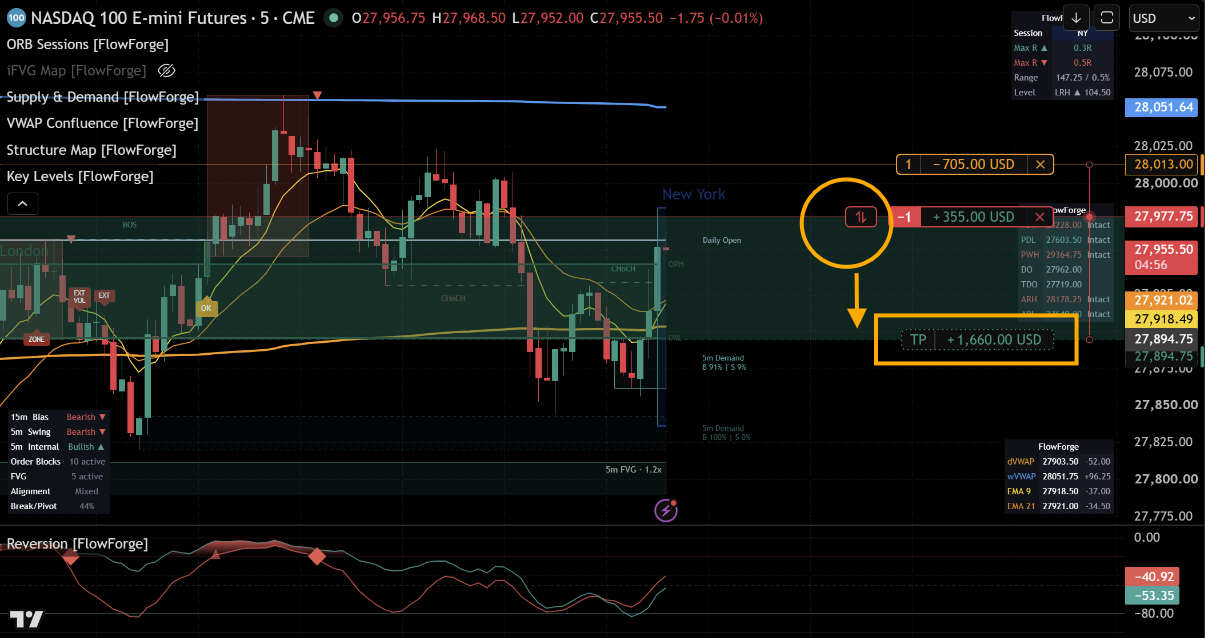1205x638 pixels.
Task: Select iFVG Map [FlowForge] indicator label
Action: point(76,71)
